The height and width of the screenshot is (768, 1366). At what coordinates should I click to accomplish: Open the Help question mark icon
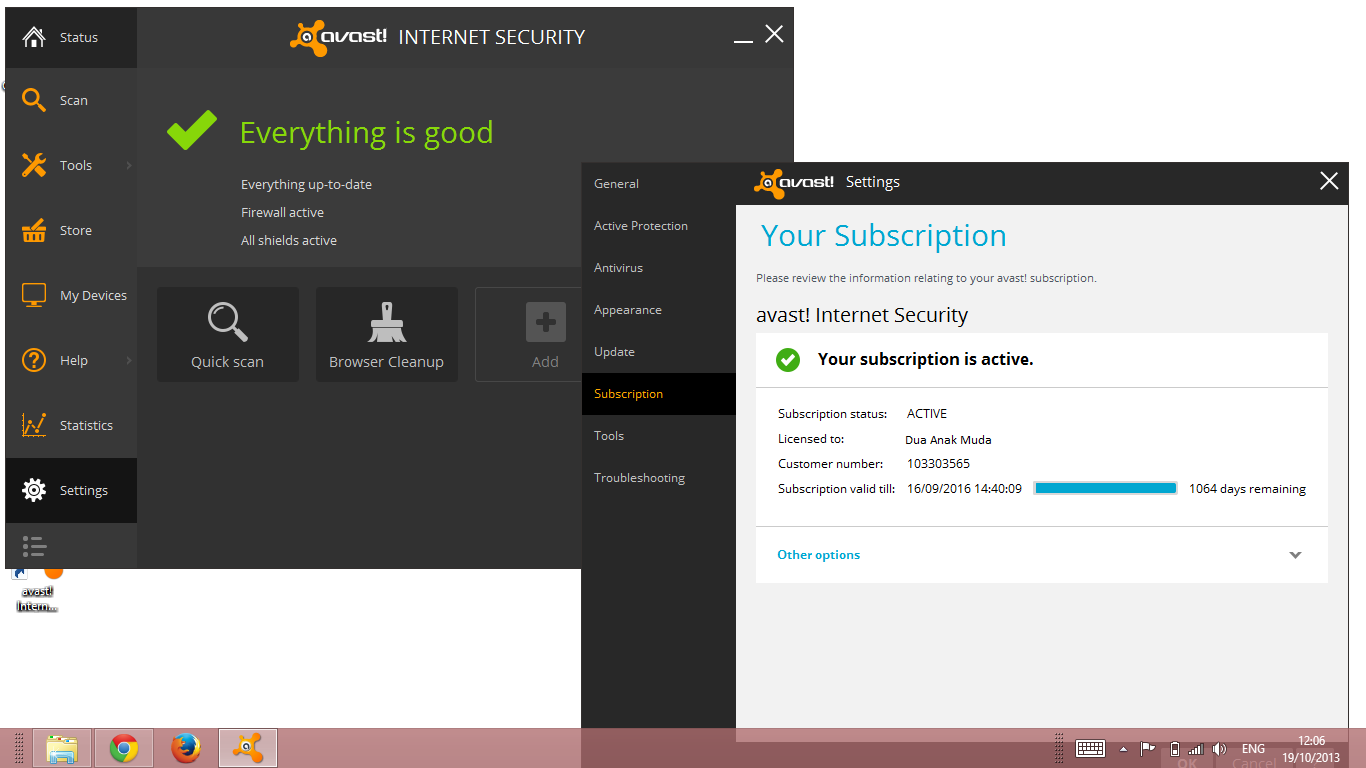(x=34, y=360)
